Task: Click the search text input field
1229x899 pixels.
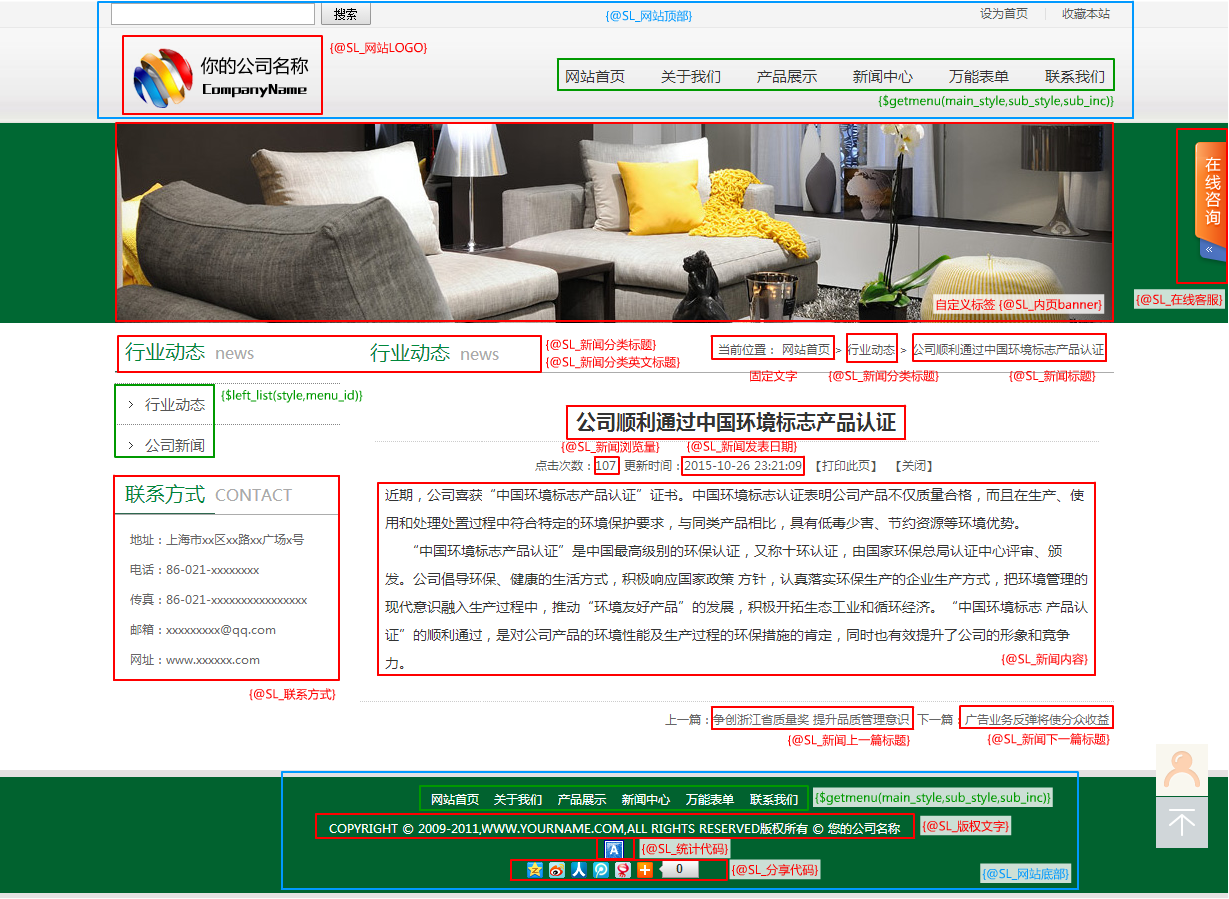Action: click(212, 14)
